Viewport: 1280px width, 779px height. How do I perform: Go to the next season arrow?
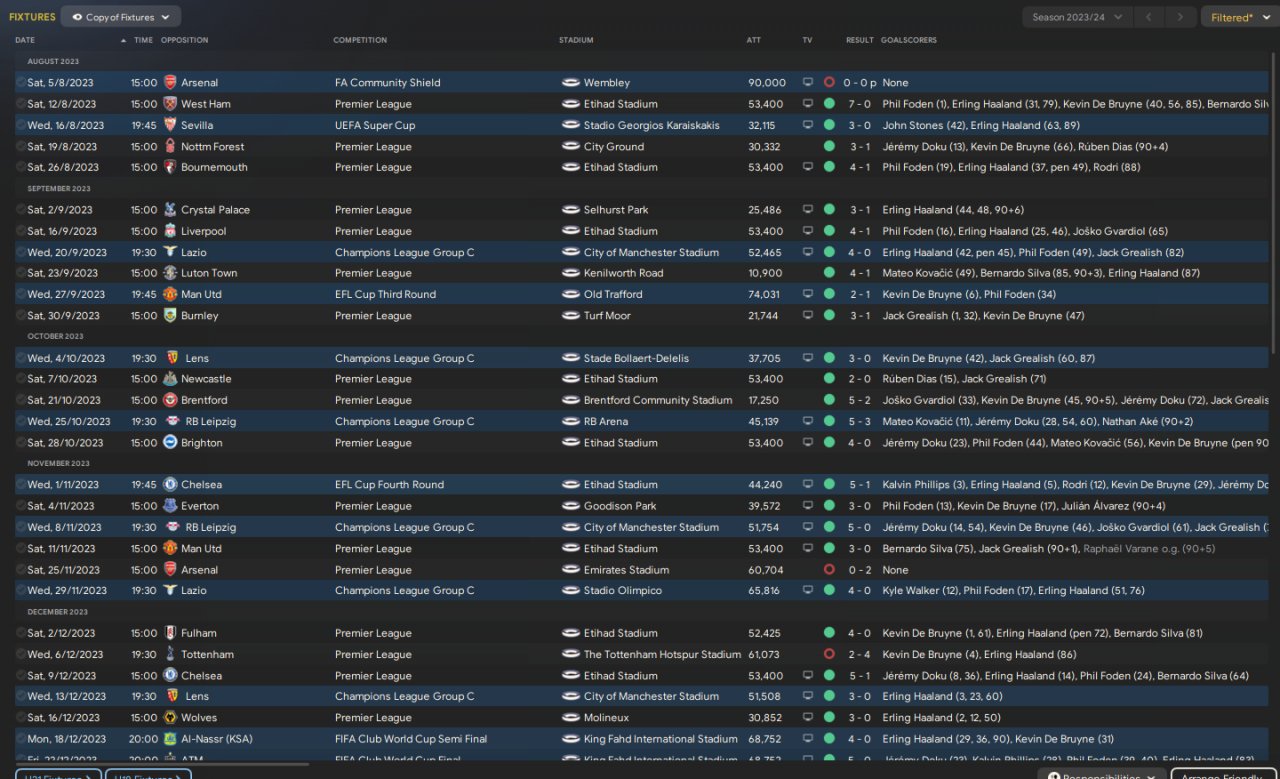[1181, 17]
